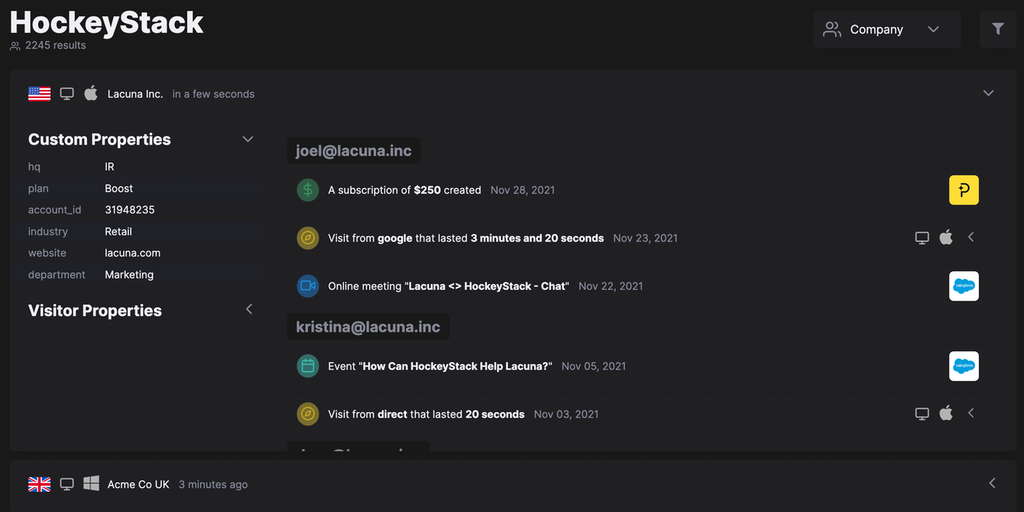This screenshot has width=1024, height=512.
Task: Select the kristina@lacuna.inc email header
Action: pyautogui.click(x=368, y=327)
